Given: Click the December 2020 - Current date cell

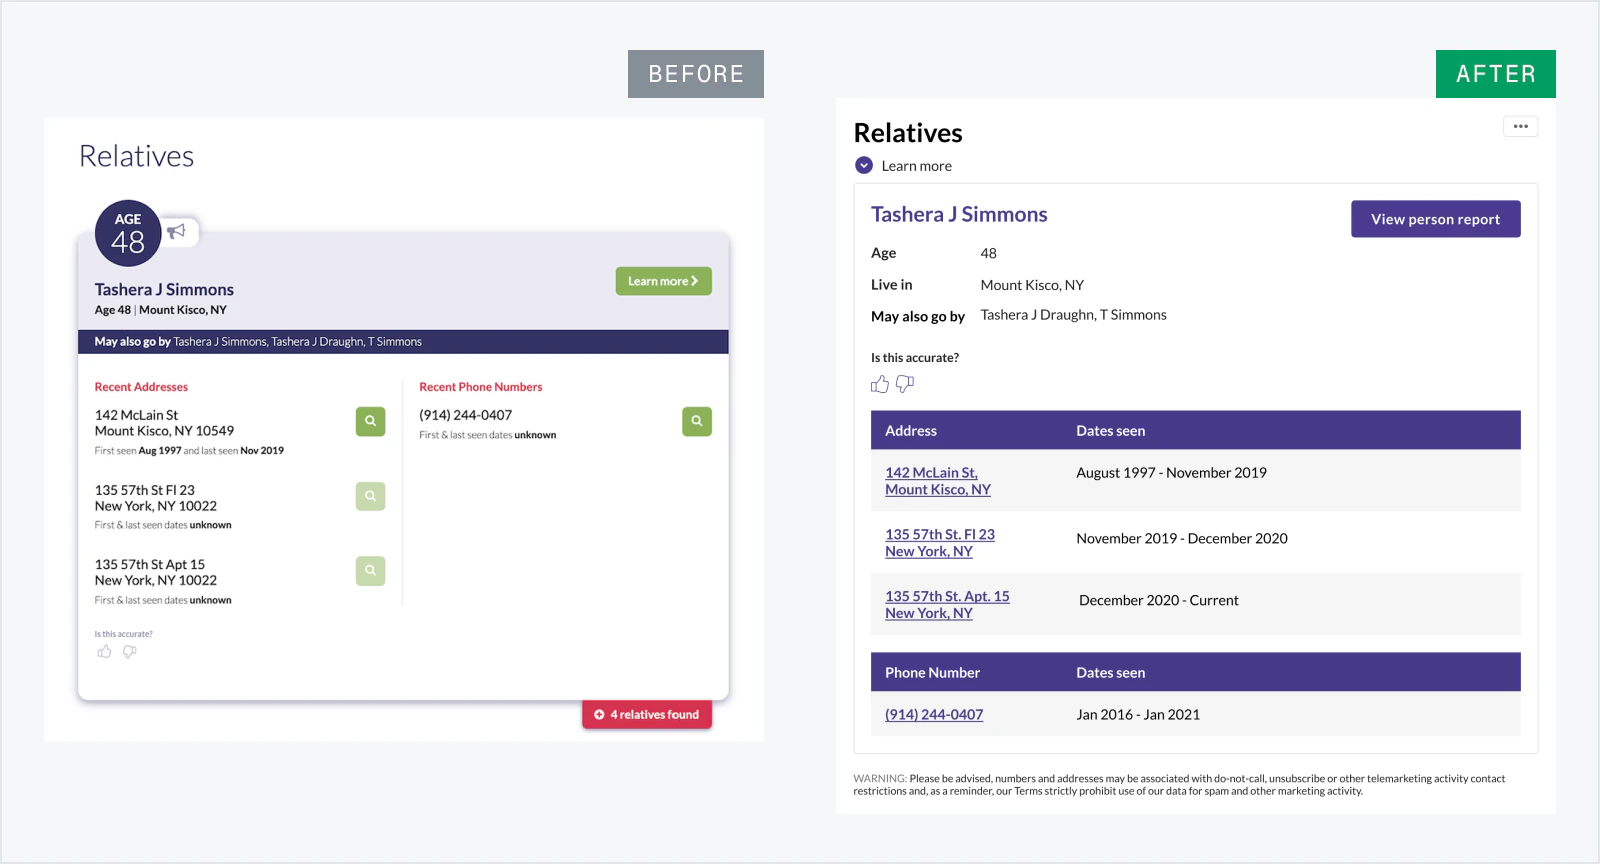Looking at the screenshot, I should (x=1159, y=601).
